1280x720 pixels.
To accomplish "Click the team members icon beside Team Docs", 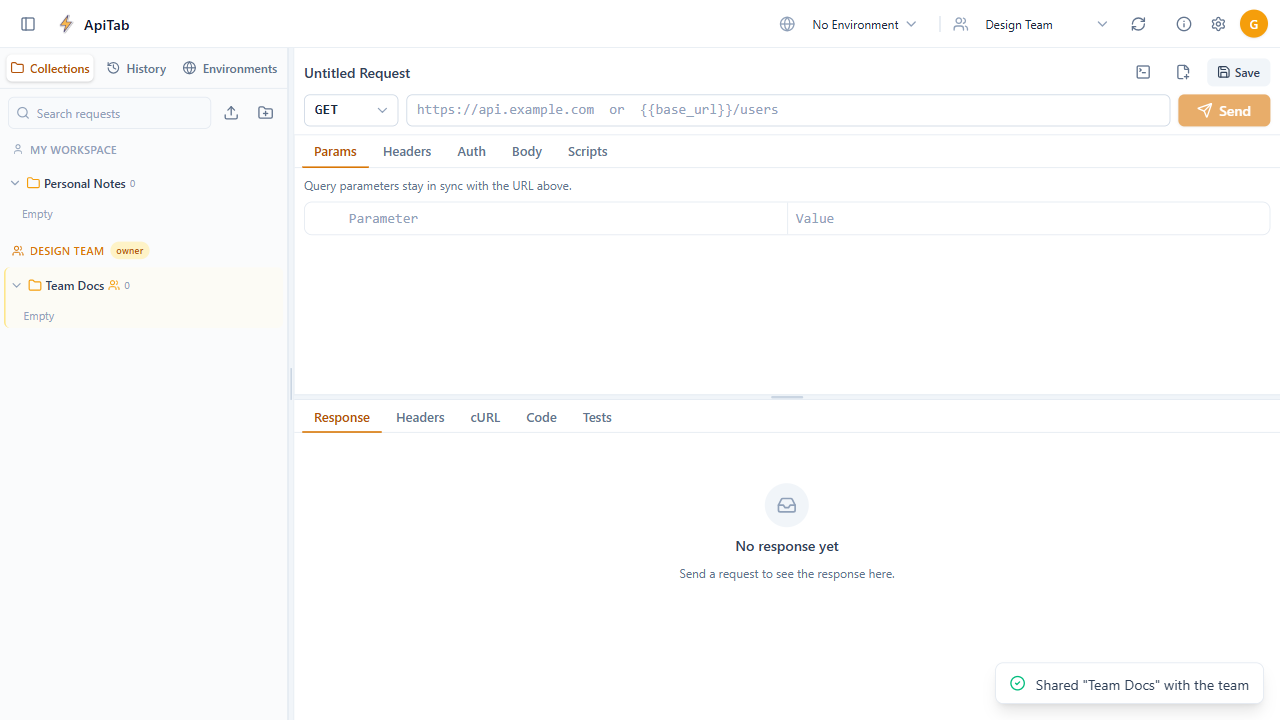I will [114, 285].
